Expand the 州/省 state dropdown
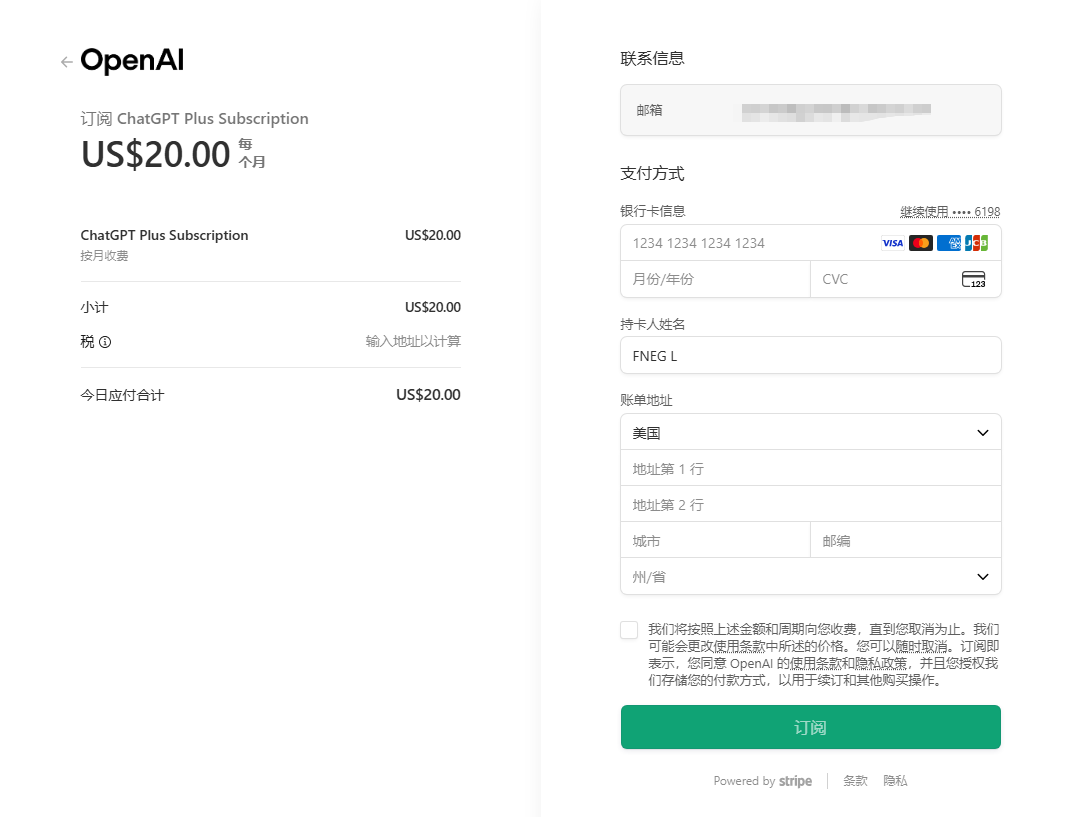 pyautogui.click(x=810, y=577)
